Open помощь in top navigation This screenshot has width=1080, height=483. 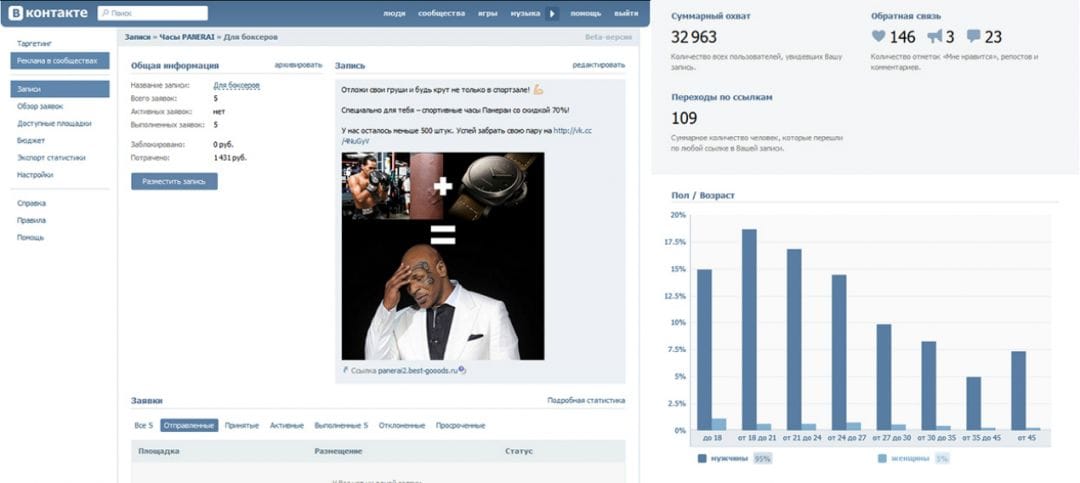(x=585, y=14)
